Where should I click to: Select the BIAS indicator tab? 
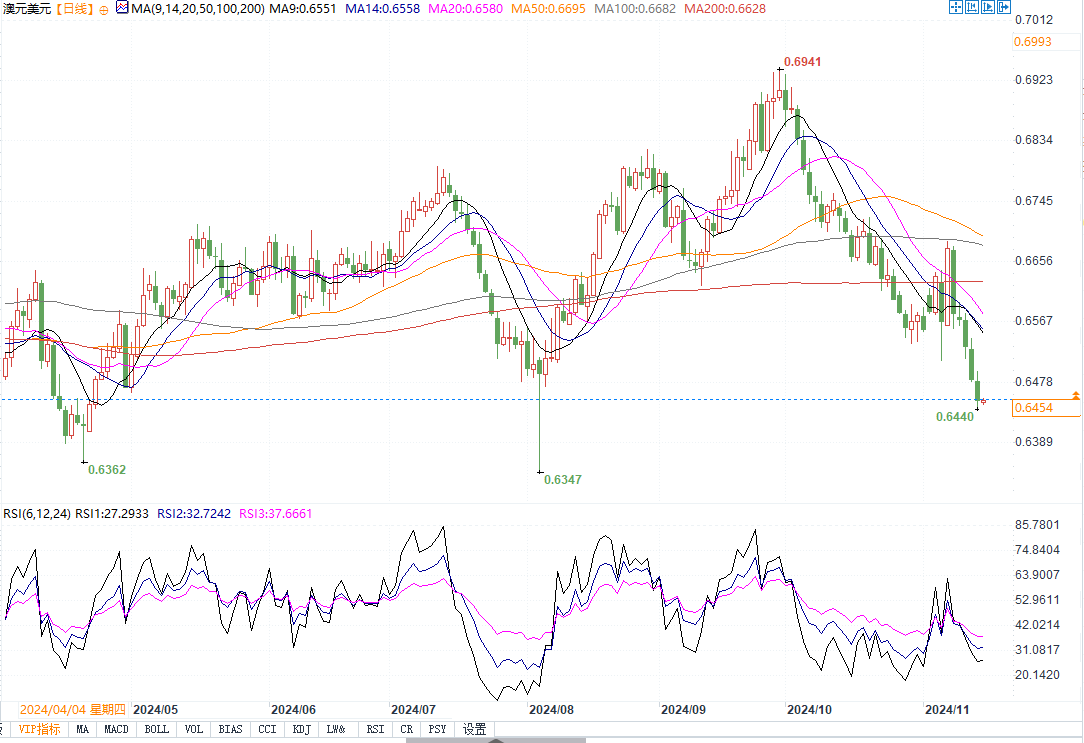230,729
